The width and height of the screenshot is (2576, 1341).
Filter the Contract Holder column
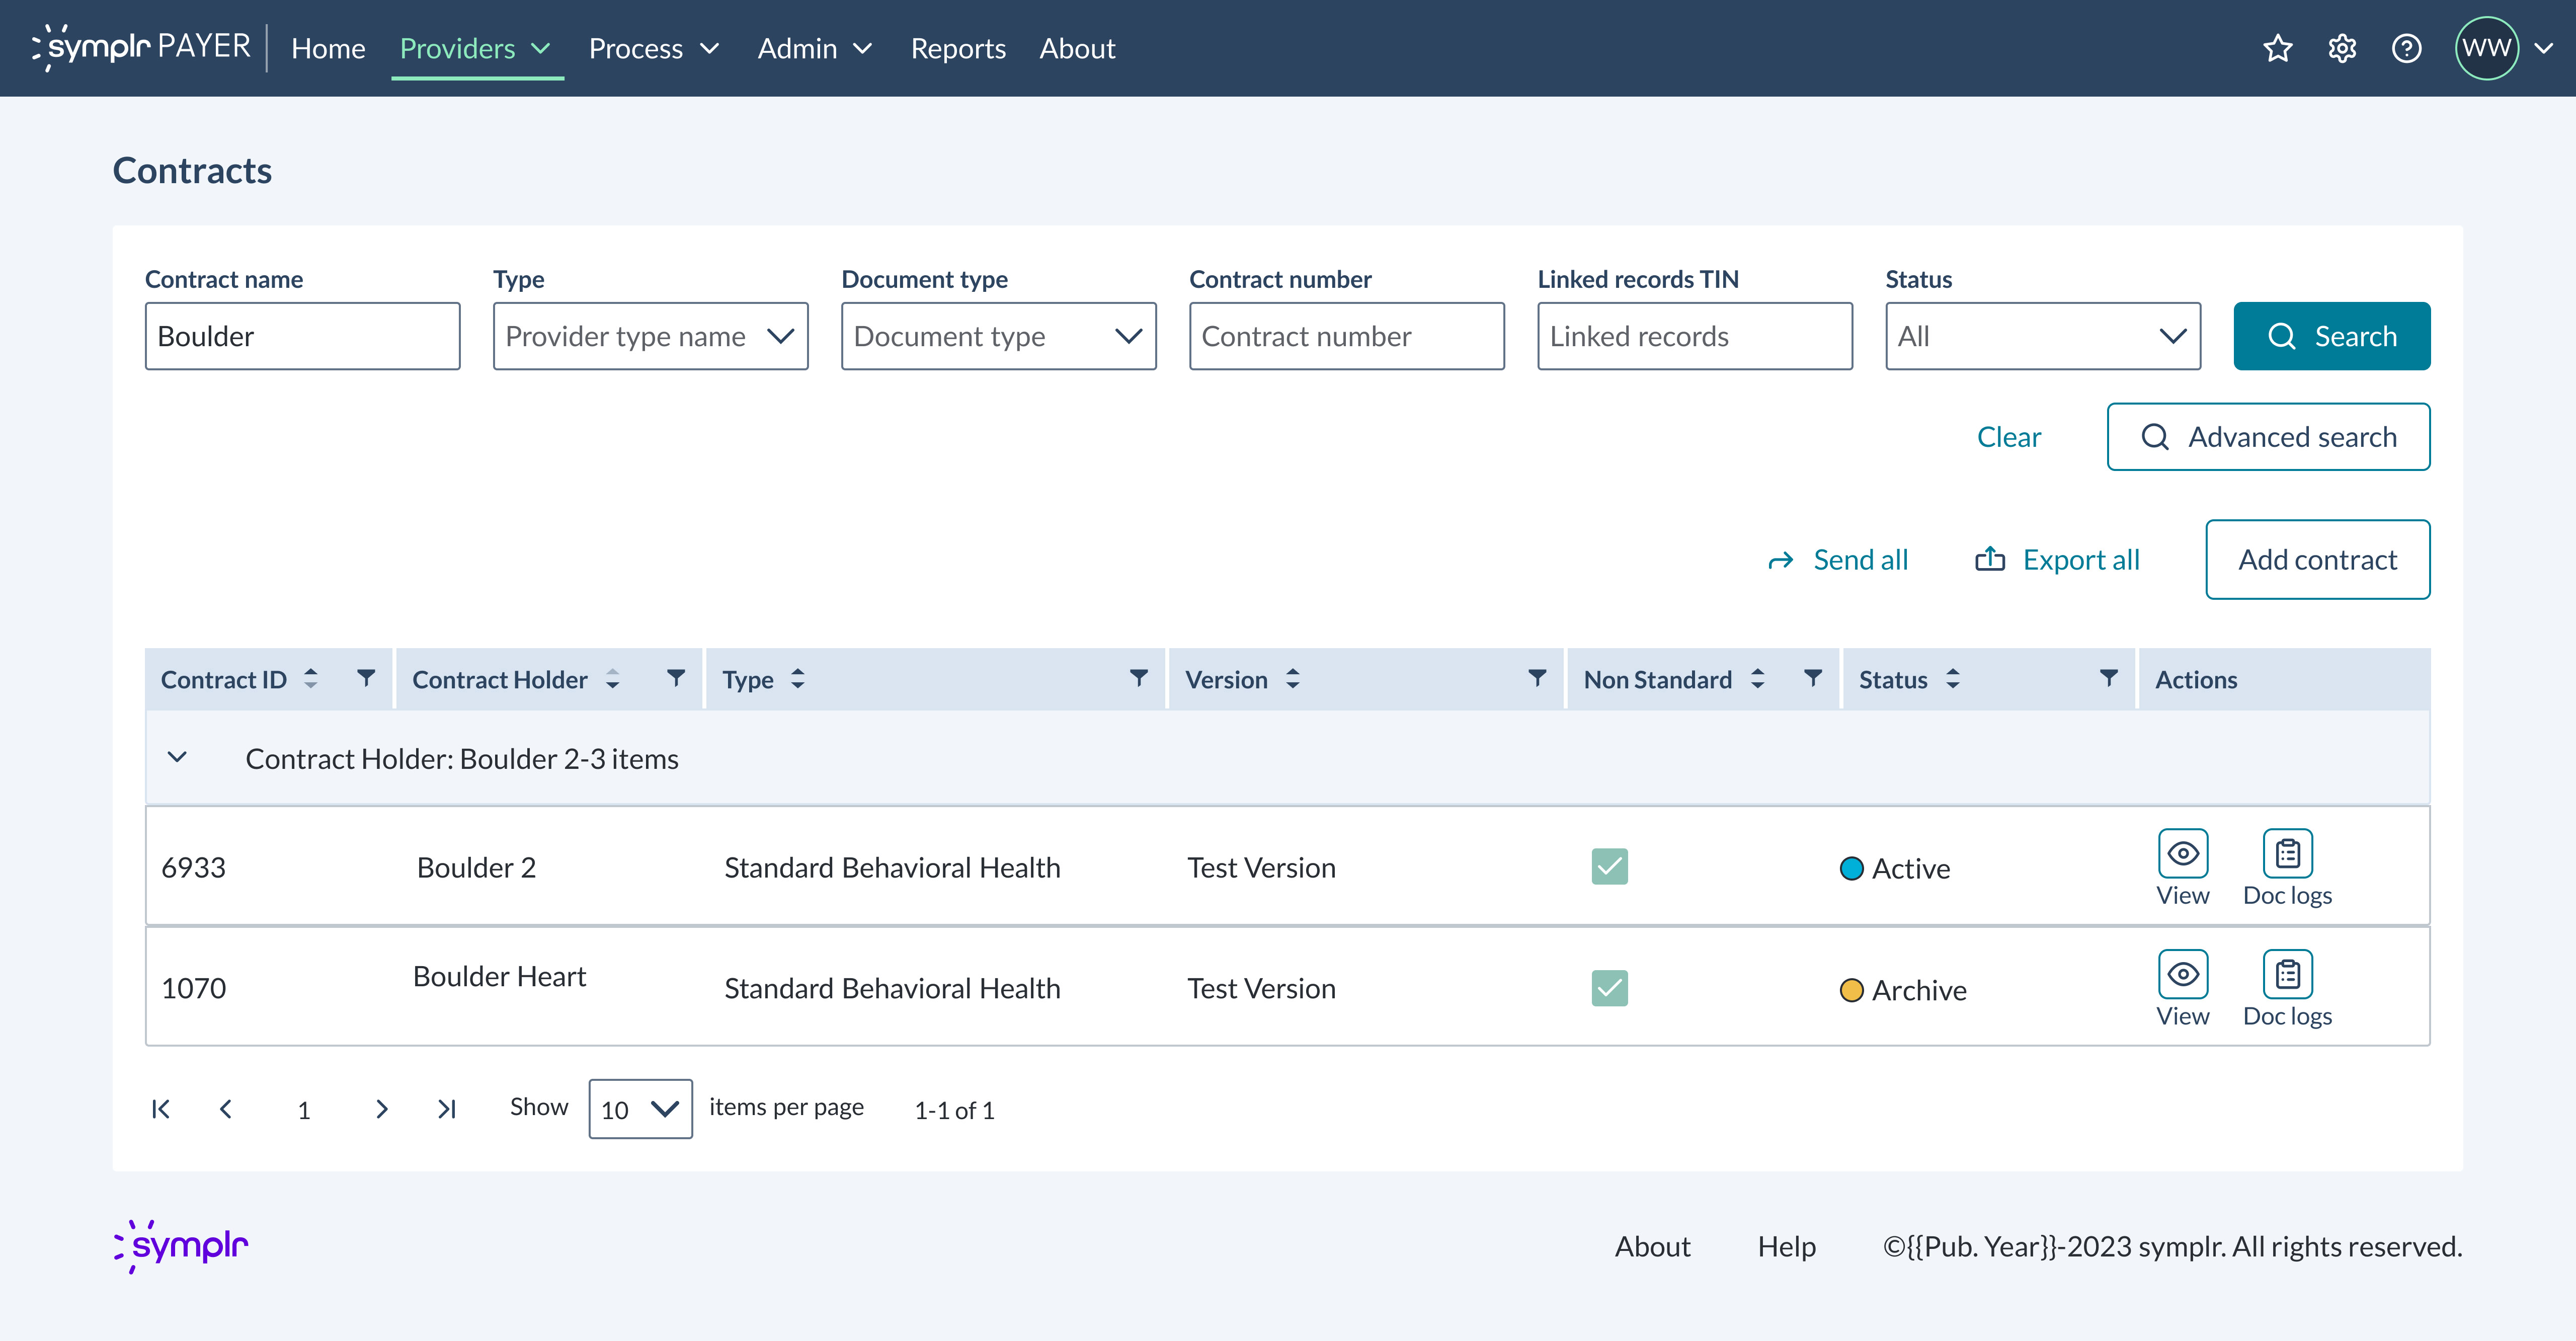coord(676,679)
